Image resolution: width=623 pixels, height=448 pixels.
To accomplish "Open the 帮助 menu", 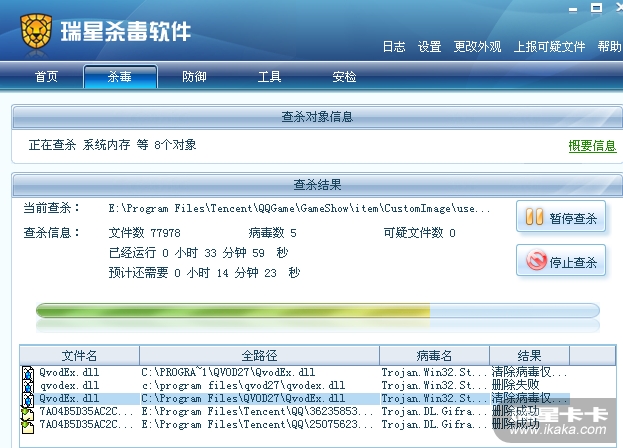I will click(x=609, y=47).
